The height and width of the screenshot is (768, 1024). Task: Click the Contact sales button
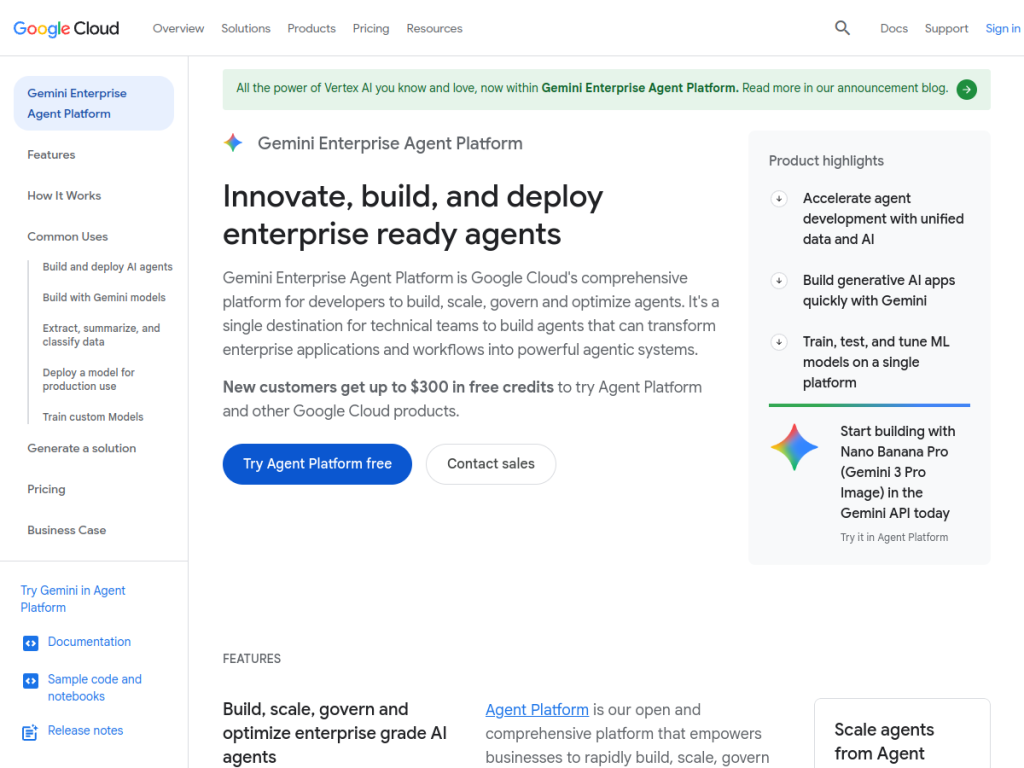[x=491, y=464]
